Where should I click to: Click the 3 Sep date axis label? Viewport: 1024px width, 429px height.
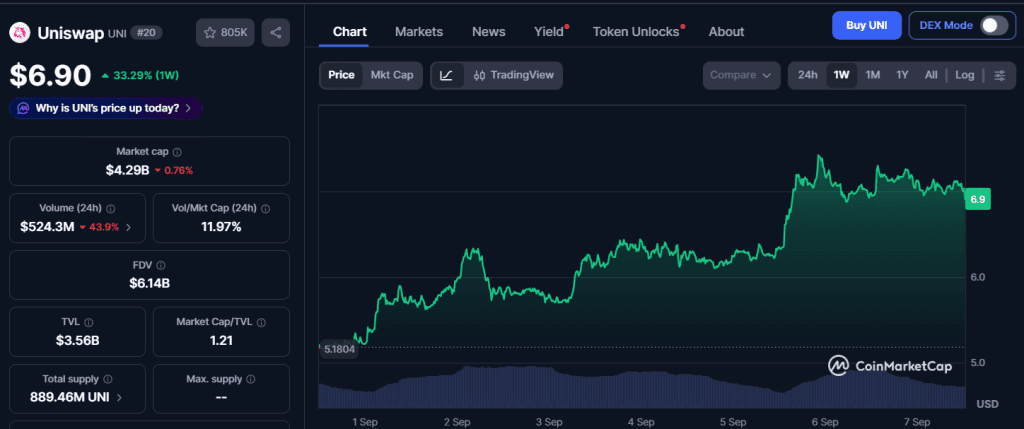(x=549, y=422)
